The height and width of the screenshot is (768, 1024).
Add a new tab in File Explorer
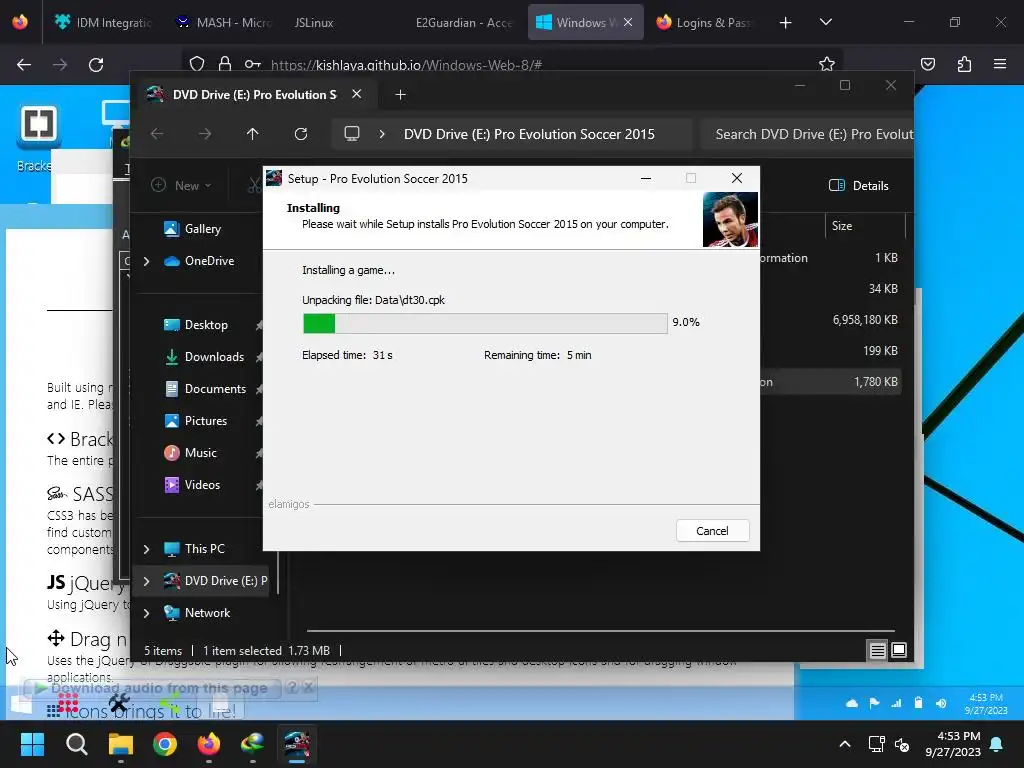pyautogui.click(x=400, y=95)
